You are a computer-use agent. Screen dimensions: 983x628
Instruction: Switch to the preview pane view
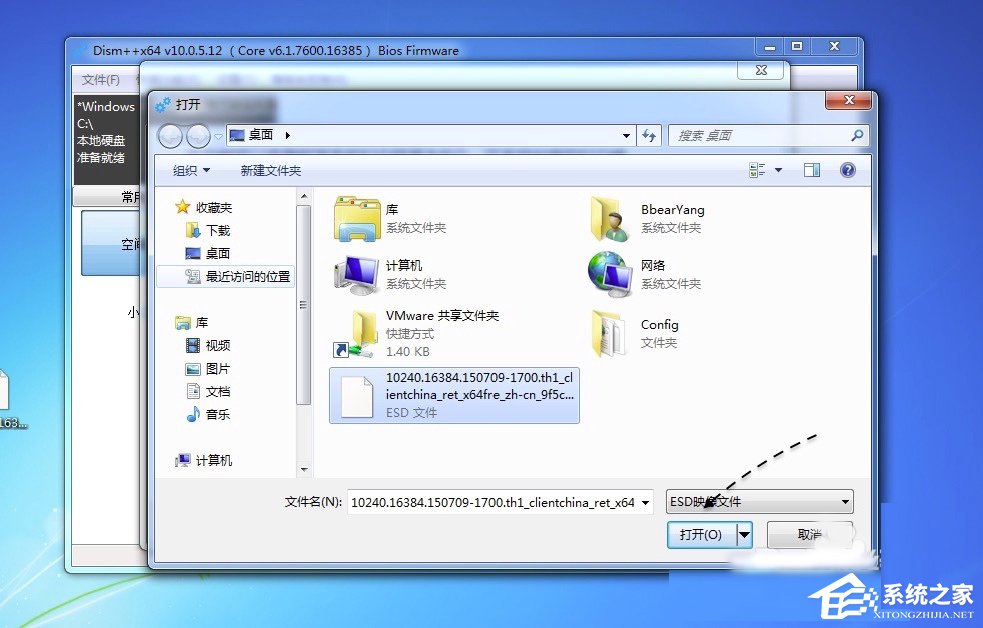coord(811,169)
